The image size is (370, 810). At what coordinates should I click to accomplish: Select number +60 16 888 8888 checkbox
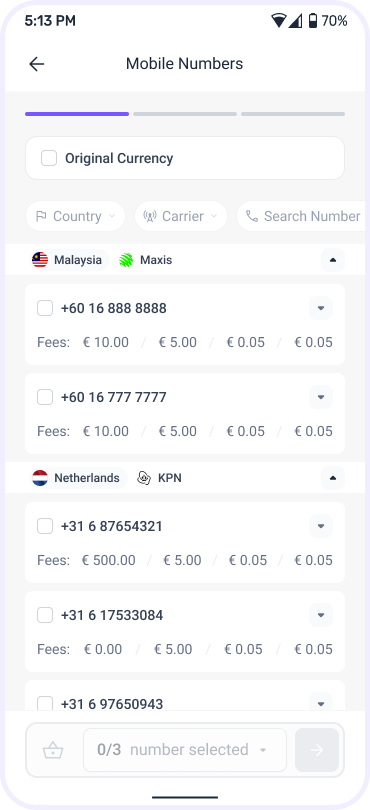45,308
